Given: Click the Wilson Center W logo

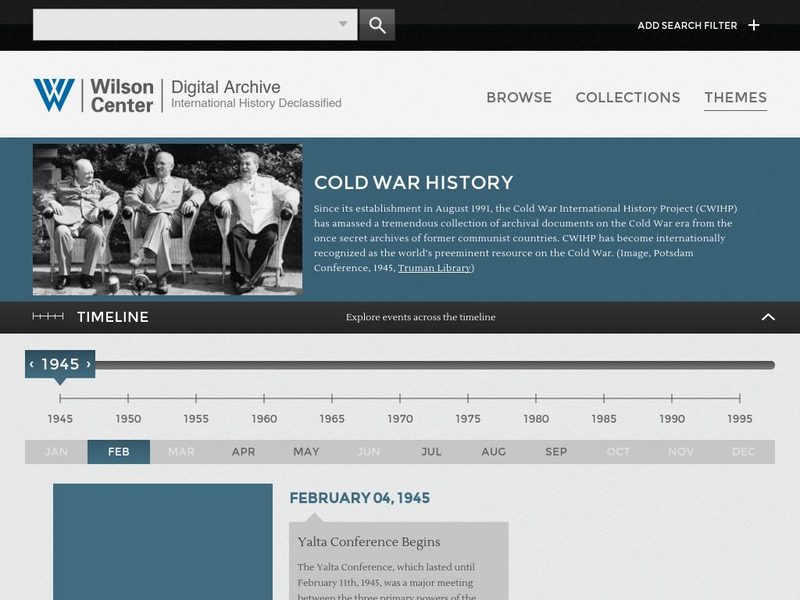Looking at the screenshot, I should 54,95.
